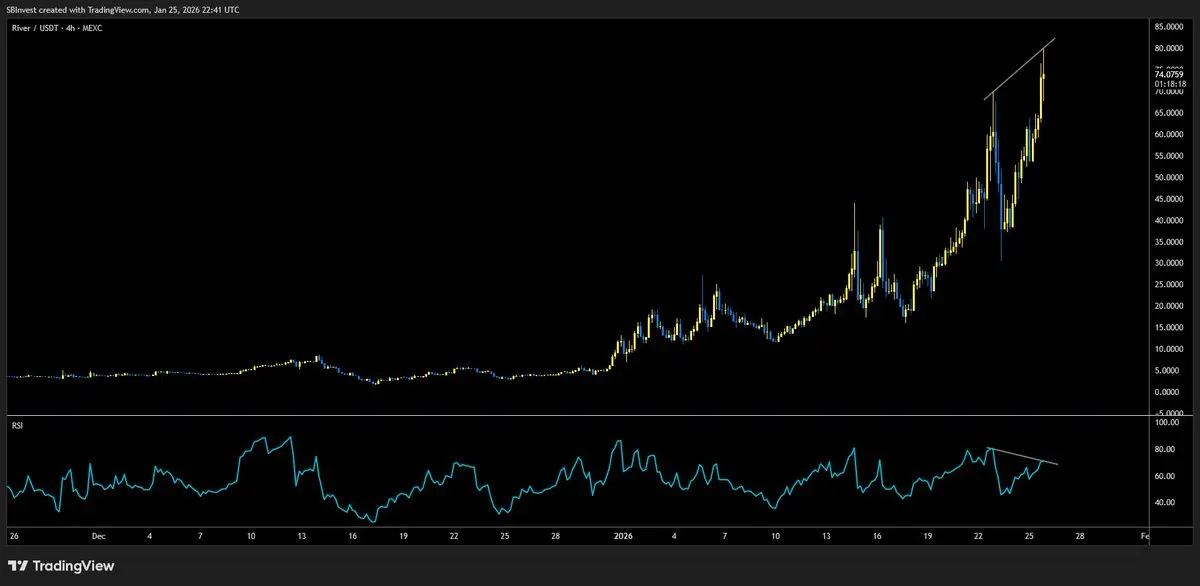
Task: Click the 80.0000 price axis label
Action: (x=1169, y=48)
